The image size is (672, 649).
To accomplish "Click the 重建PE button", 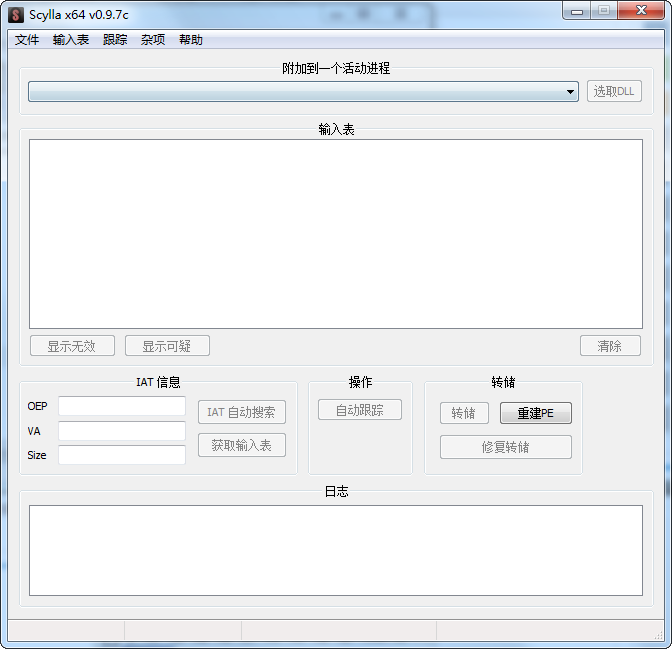I will (x=536, y=413).
